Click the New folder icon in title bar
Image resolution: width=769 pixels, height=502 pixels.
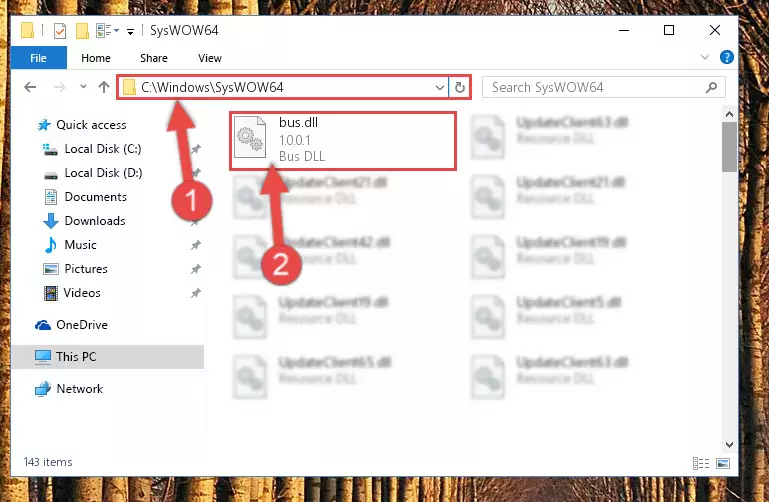coord(82,31)
